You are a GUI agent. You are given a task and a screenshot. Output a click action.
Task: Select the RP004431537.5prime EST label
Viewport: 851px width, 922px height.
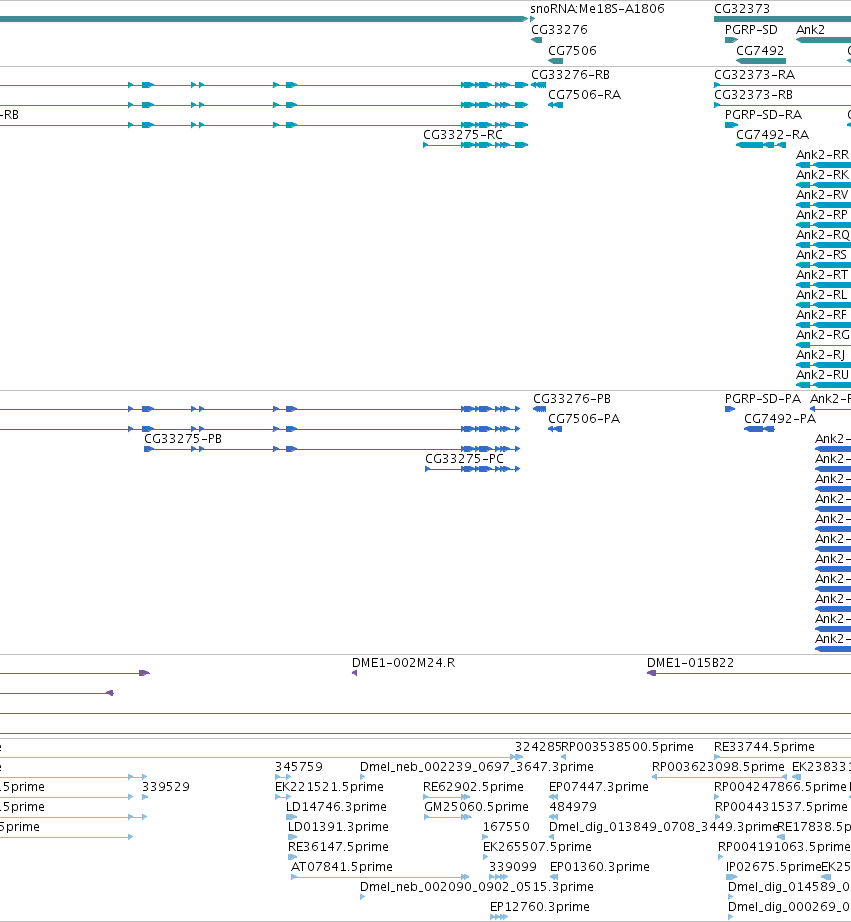[x=781, y=807]
